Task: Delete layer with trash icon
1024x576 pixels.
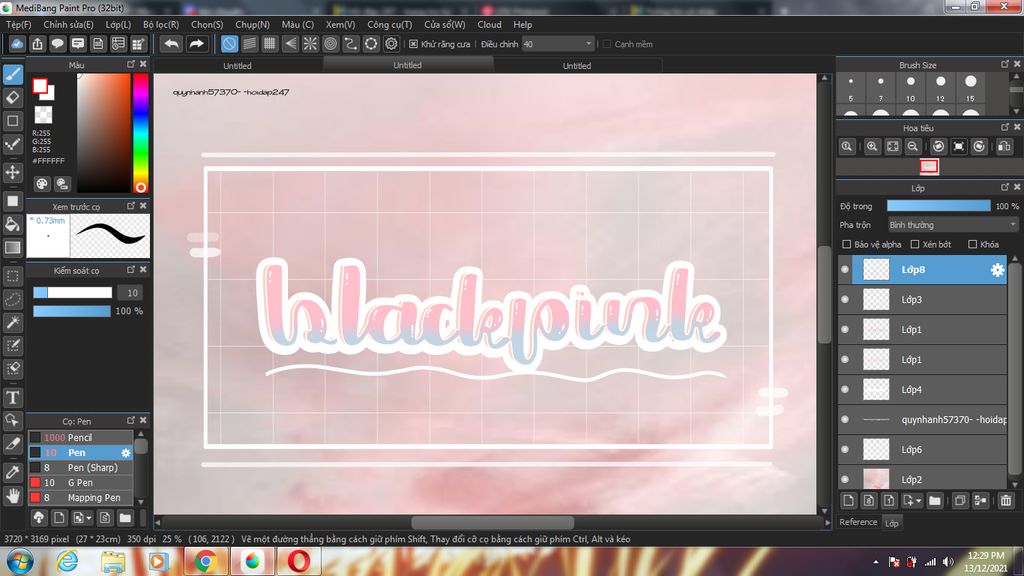Action: pos(1006,501)
